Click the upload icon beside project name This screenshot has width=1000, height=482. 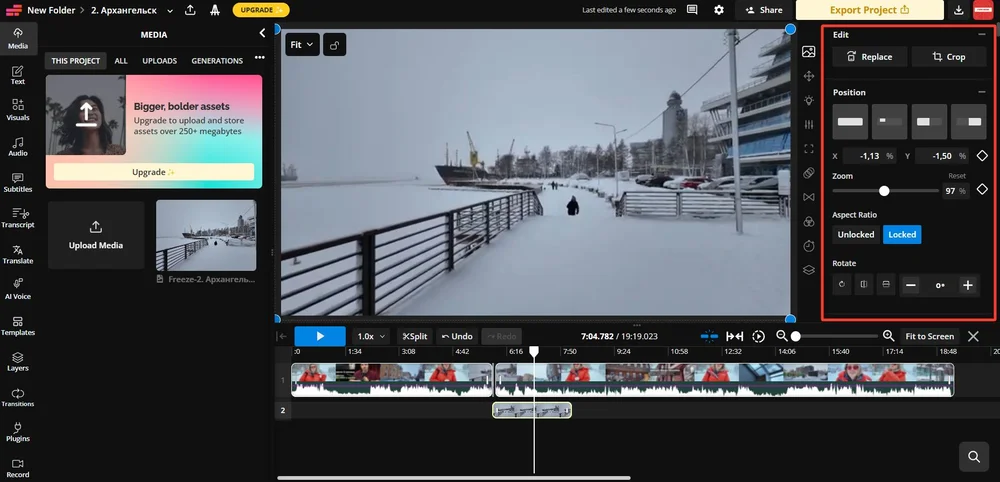[190, 10]
